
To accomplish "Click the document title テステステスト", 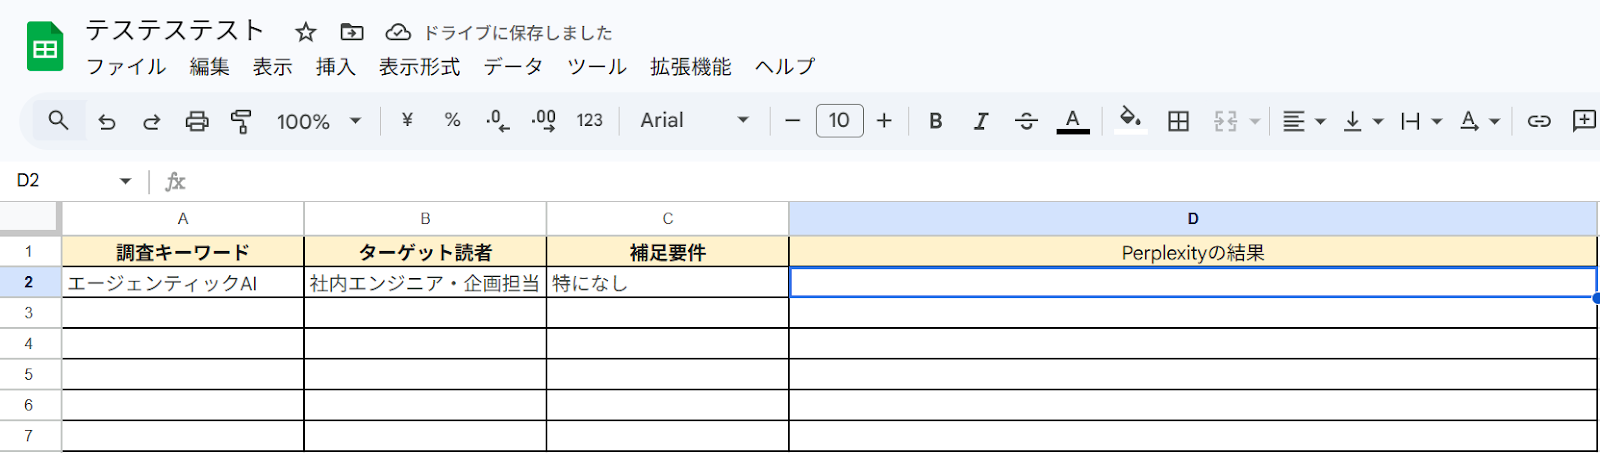I will [174, 31].
